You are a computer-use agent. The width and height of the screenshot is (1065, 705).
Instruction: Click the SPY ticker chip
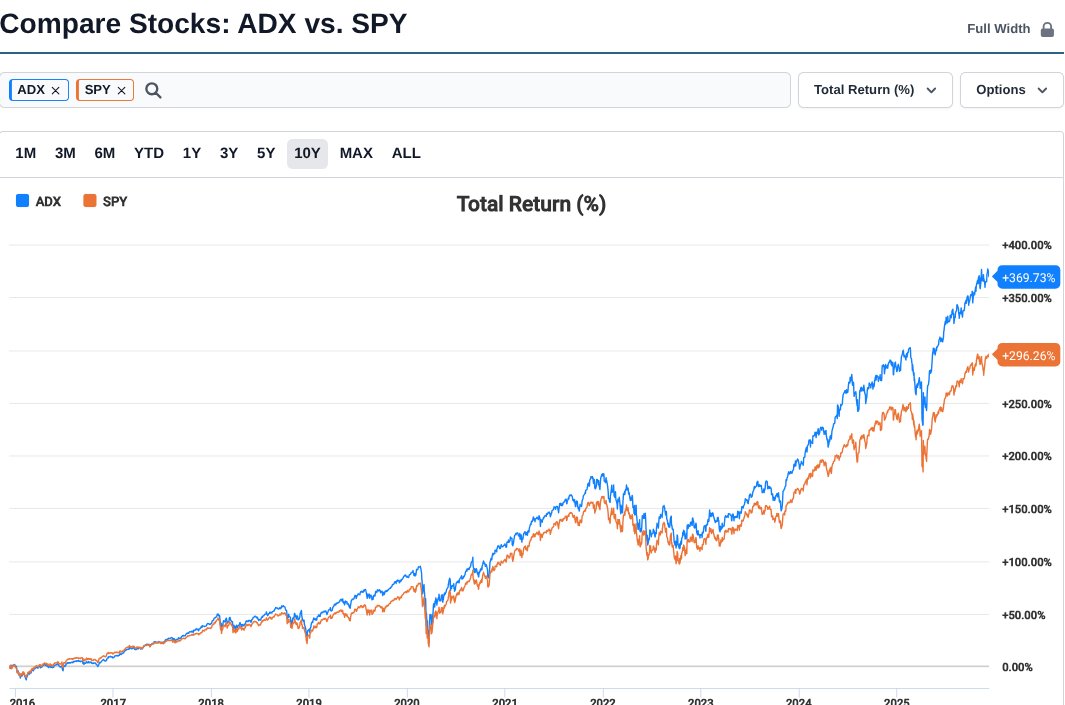[x=105, y=90]
